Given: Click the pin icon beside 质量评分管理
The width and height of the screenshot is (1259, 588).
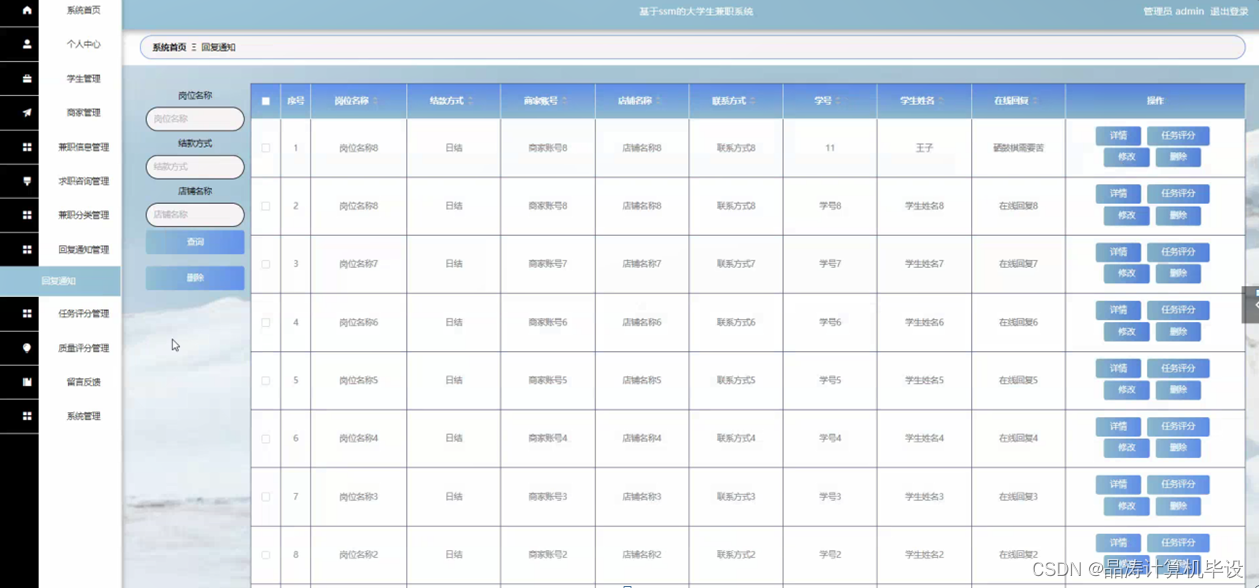Looking at the screenshot, I should [27, 348].
